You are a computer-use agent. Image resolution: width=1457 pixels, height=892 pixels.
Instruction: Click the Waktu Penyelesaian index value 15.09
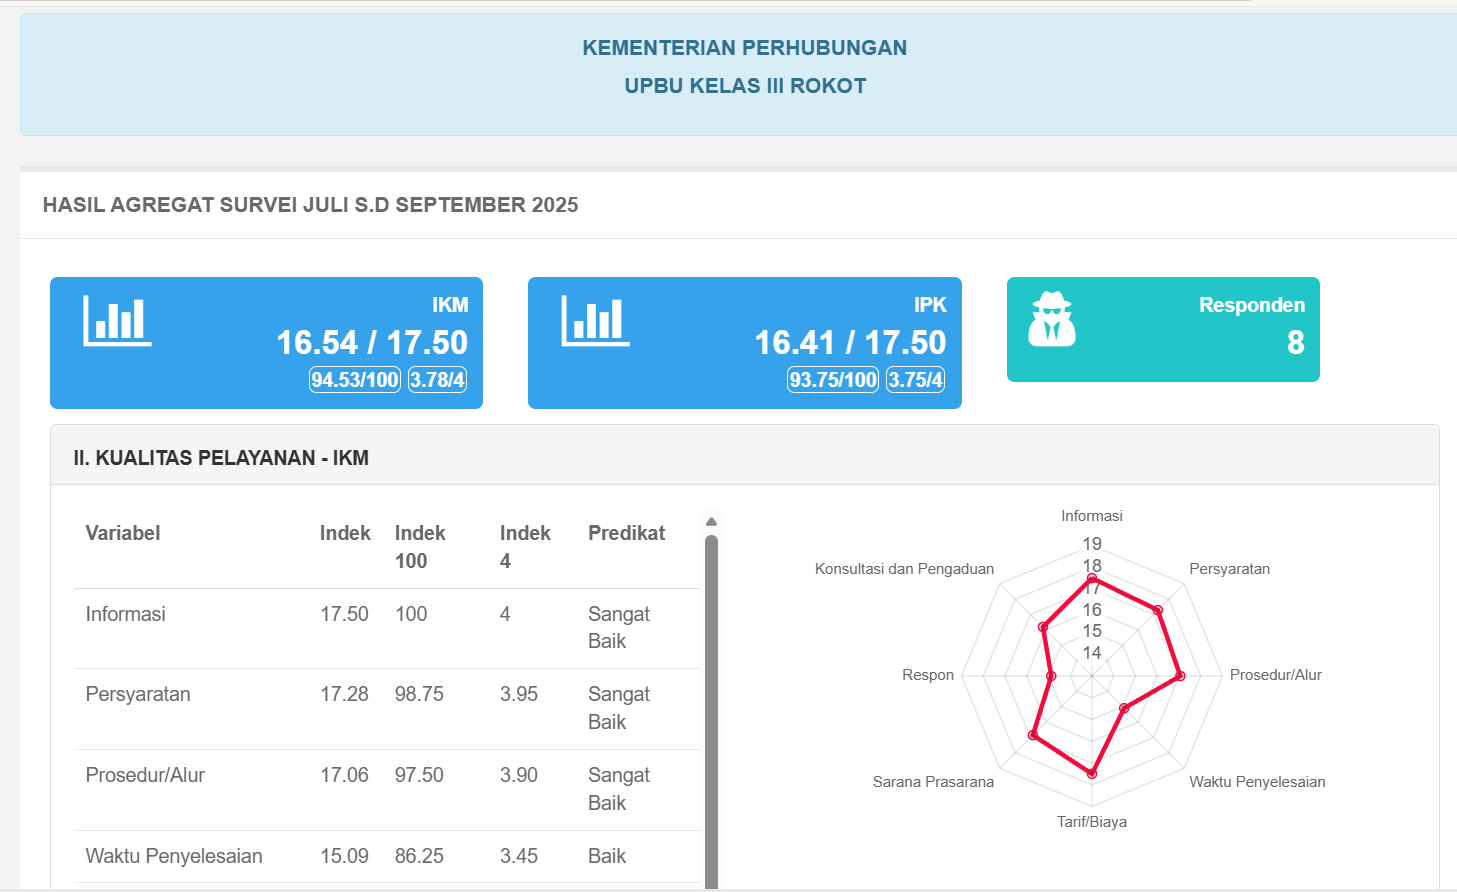[344, 856]
